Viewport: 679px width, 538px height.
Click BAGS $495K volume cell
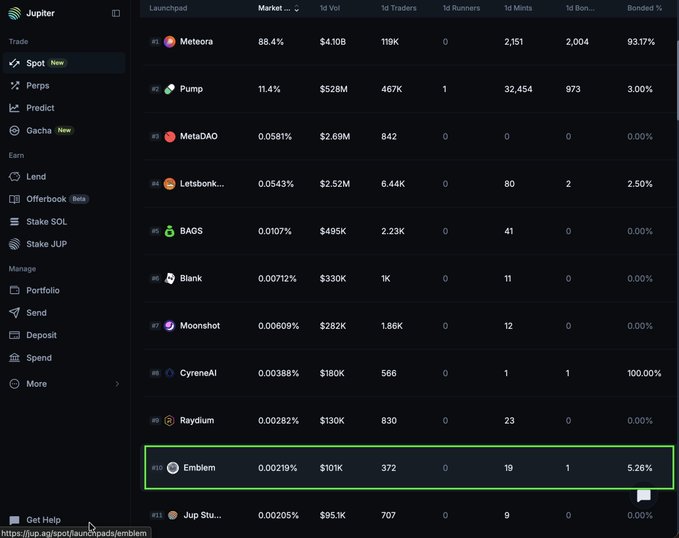click(333, 231)
